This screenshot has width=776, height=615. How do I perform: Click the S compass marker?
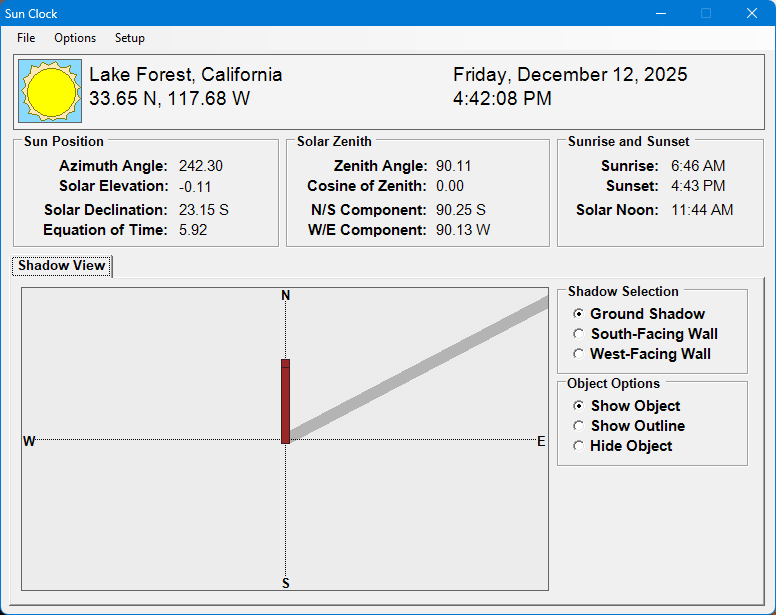coord(286,583)
